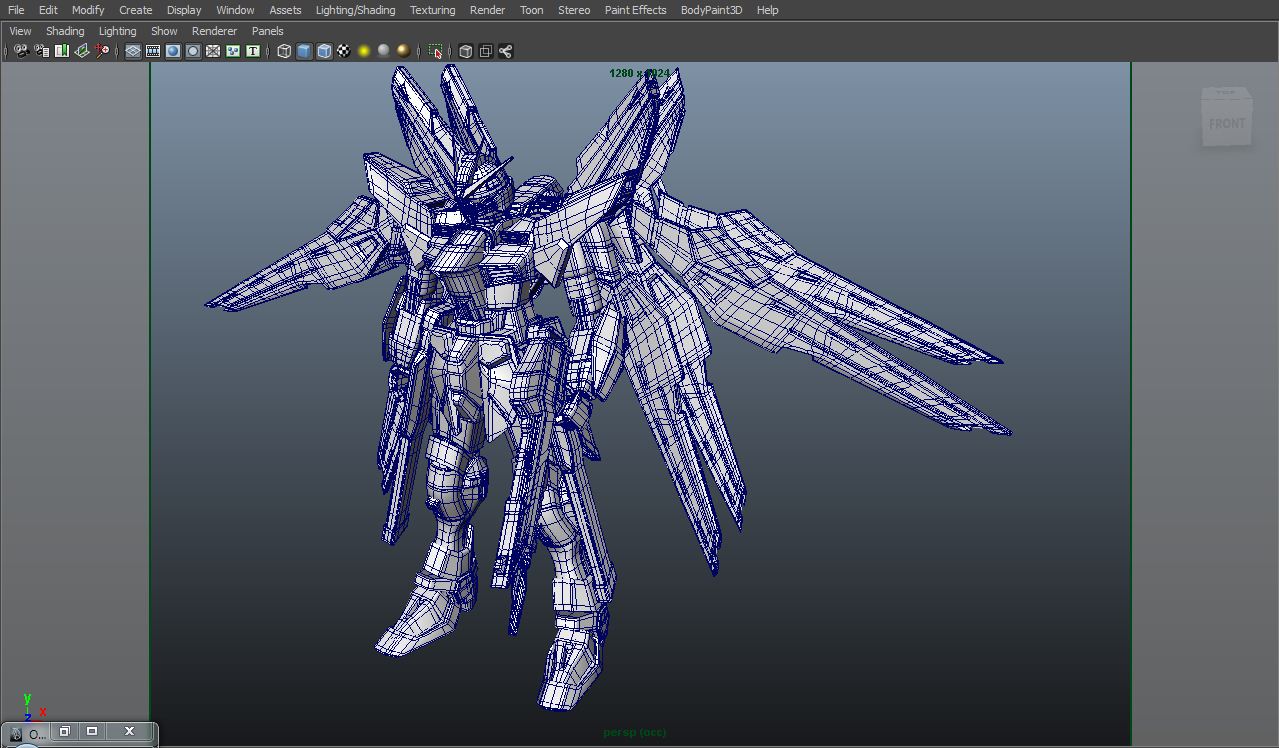Select Smooth Shade All mode

[304, 51]
